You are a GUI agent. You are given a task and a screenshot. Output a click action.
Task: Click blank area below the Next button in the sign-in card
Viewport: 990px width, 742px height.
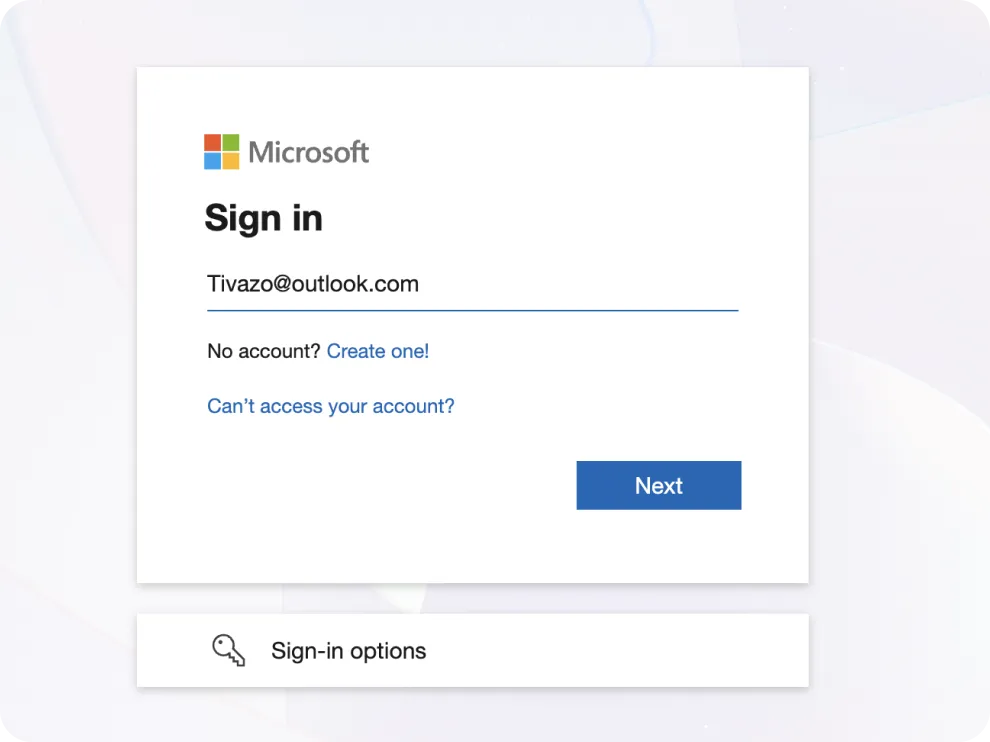click(658, 548)
